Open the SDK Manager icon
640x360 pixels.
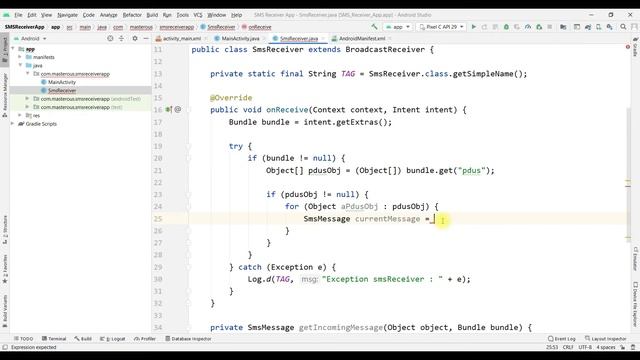609,27
